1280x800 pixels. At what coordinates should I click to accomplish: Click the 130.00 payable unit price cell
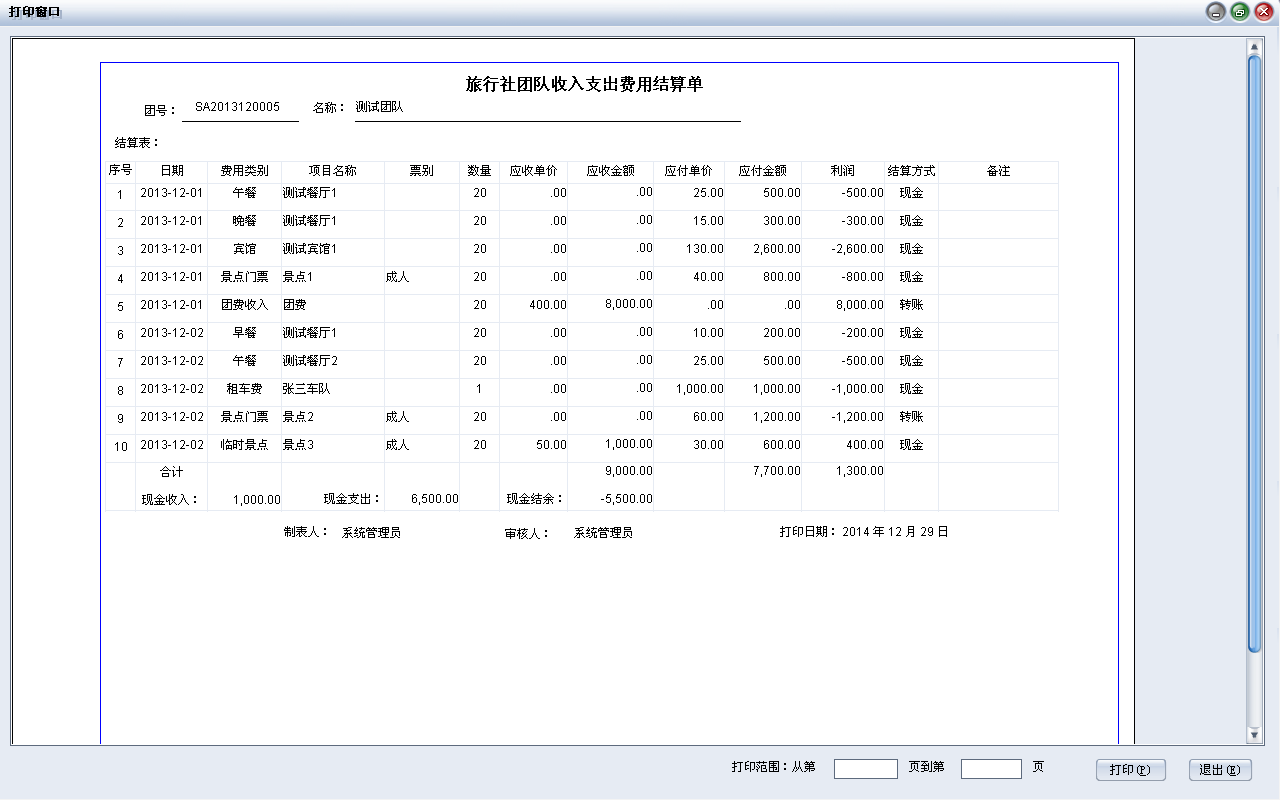[705, 249]
